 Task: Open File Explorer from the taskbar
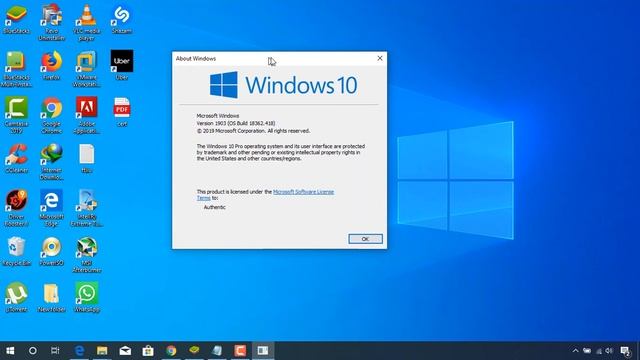click(x=102, y=351)
